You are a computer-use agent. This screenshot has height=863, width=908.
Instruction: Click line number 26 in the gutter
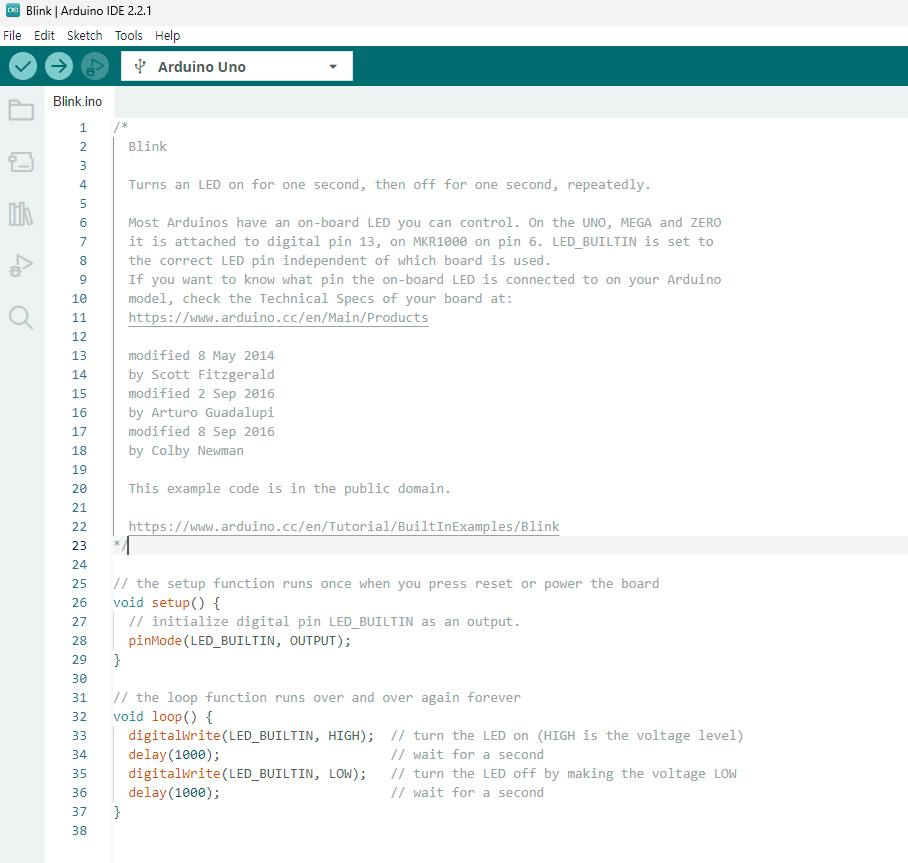(79, 603)
